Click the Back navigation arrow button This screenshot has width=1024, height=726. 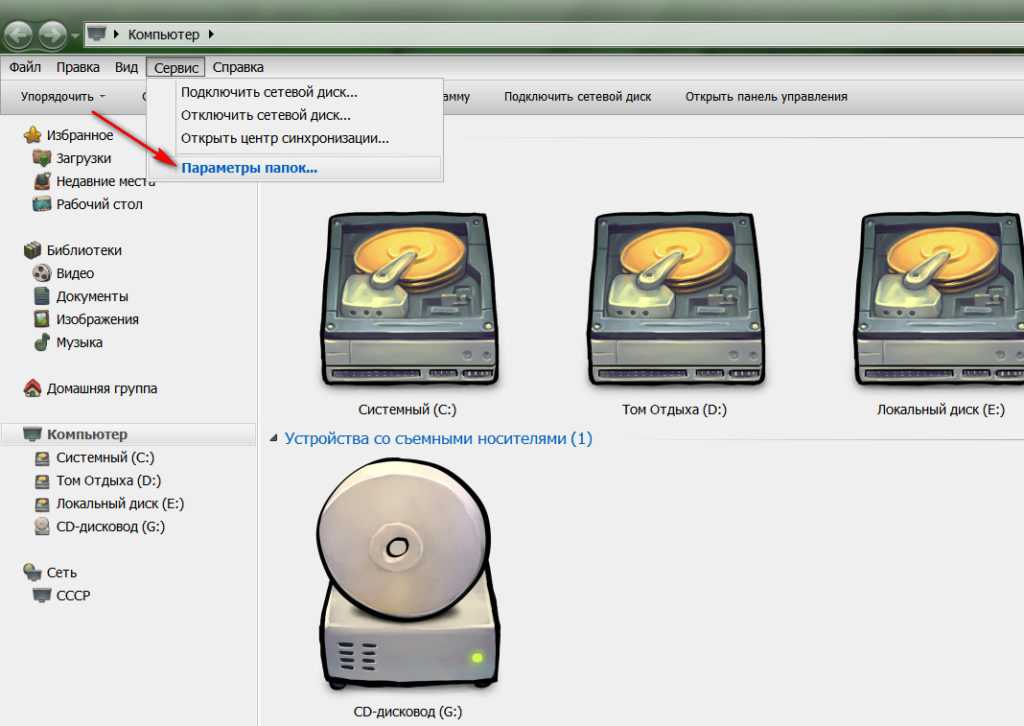coord(18,36)
